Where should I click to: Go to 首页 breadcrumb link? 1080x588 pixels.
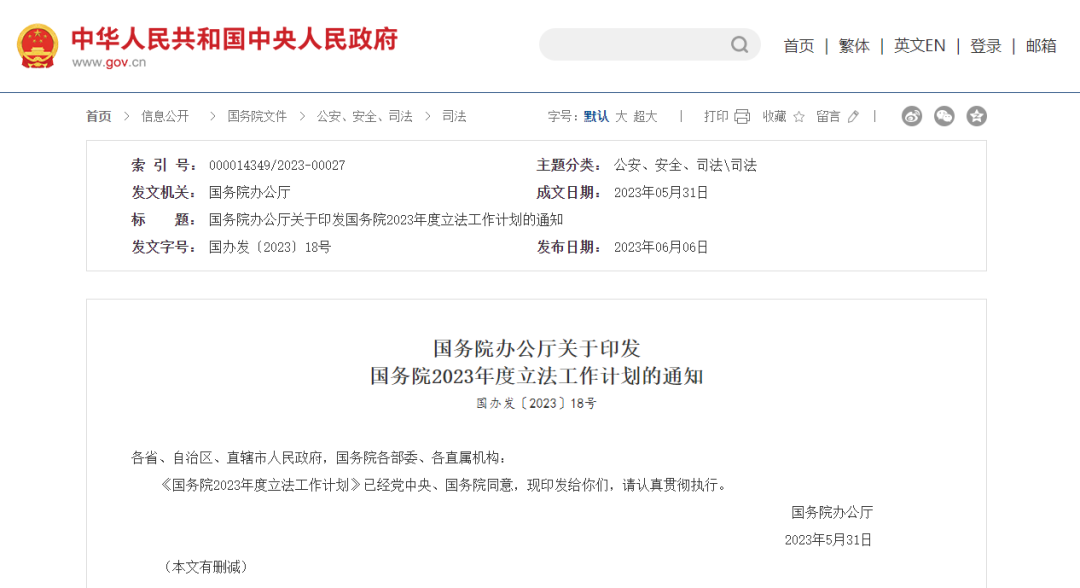(x=98, y=116)
